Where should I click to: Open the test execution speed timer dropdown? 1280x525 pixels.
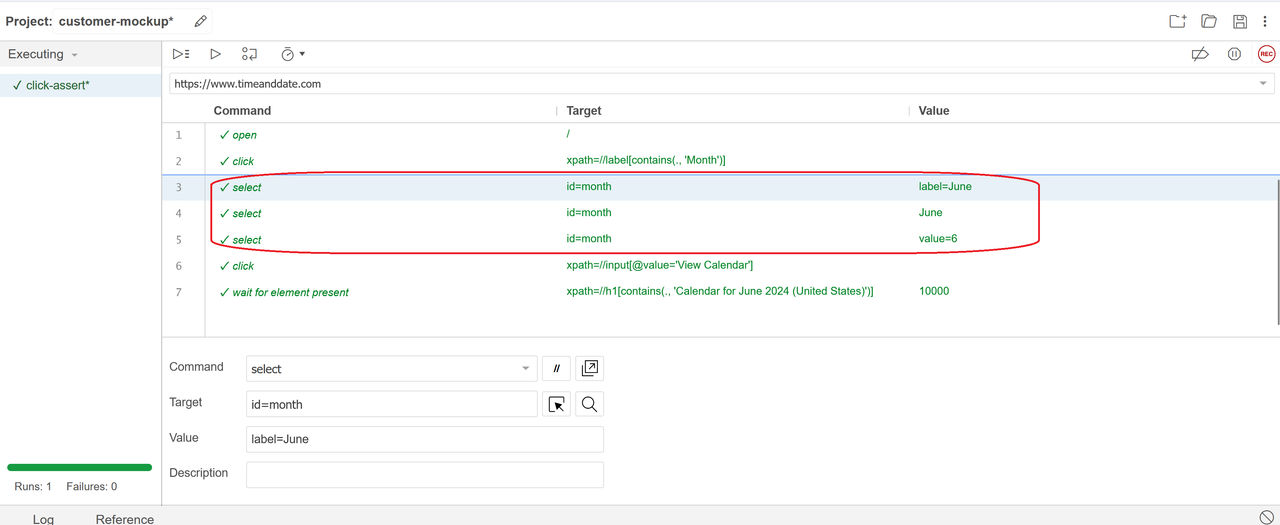293,54
